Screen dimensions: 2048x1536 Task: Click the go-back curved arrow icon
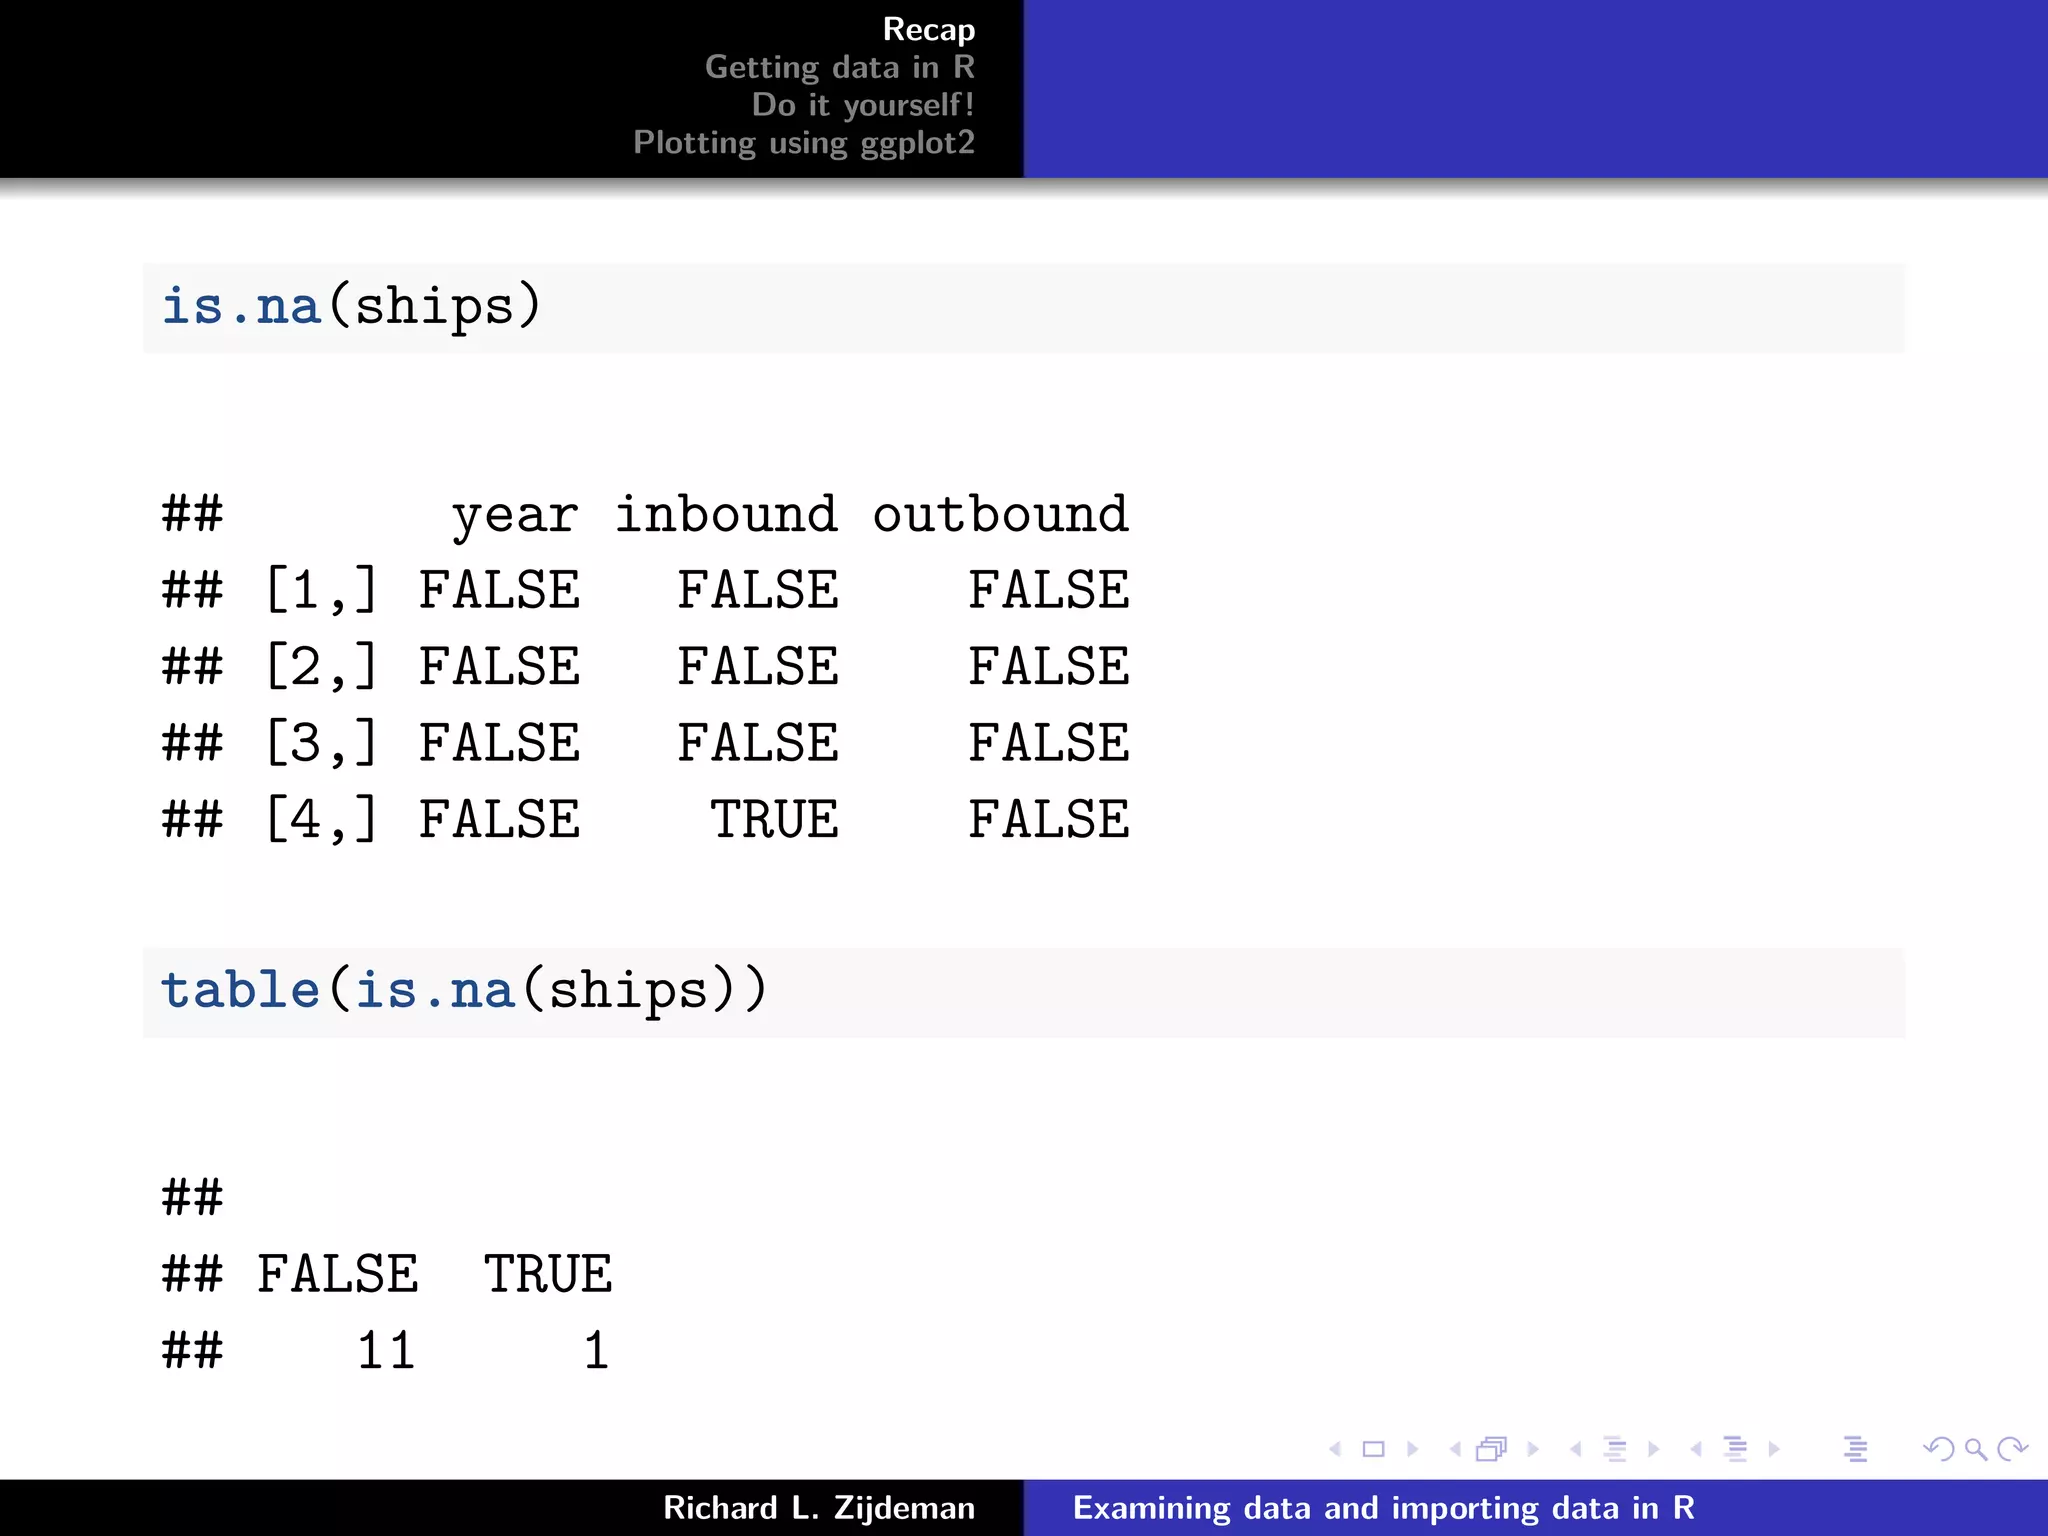click(x=1938, y=1449)
